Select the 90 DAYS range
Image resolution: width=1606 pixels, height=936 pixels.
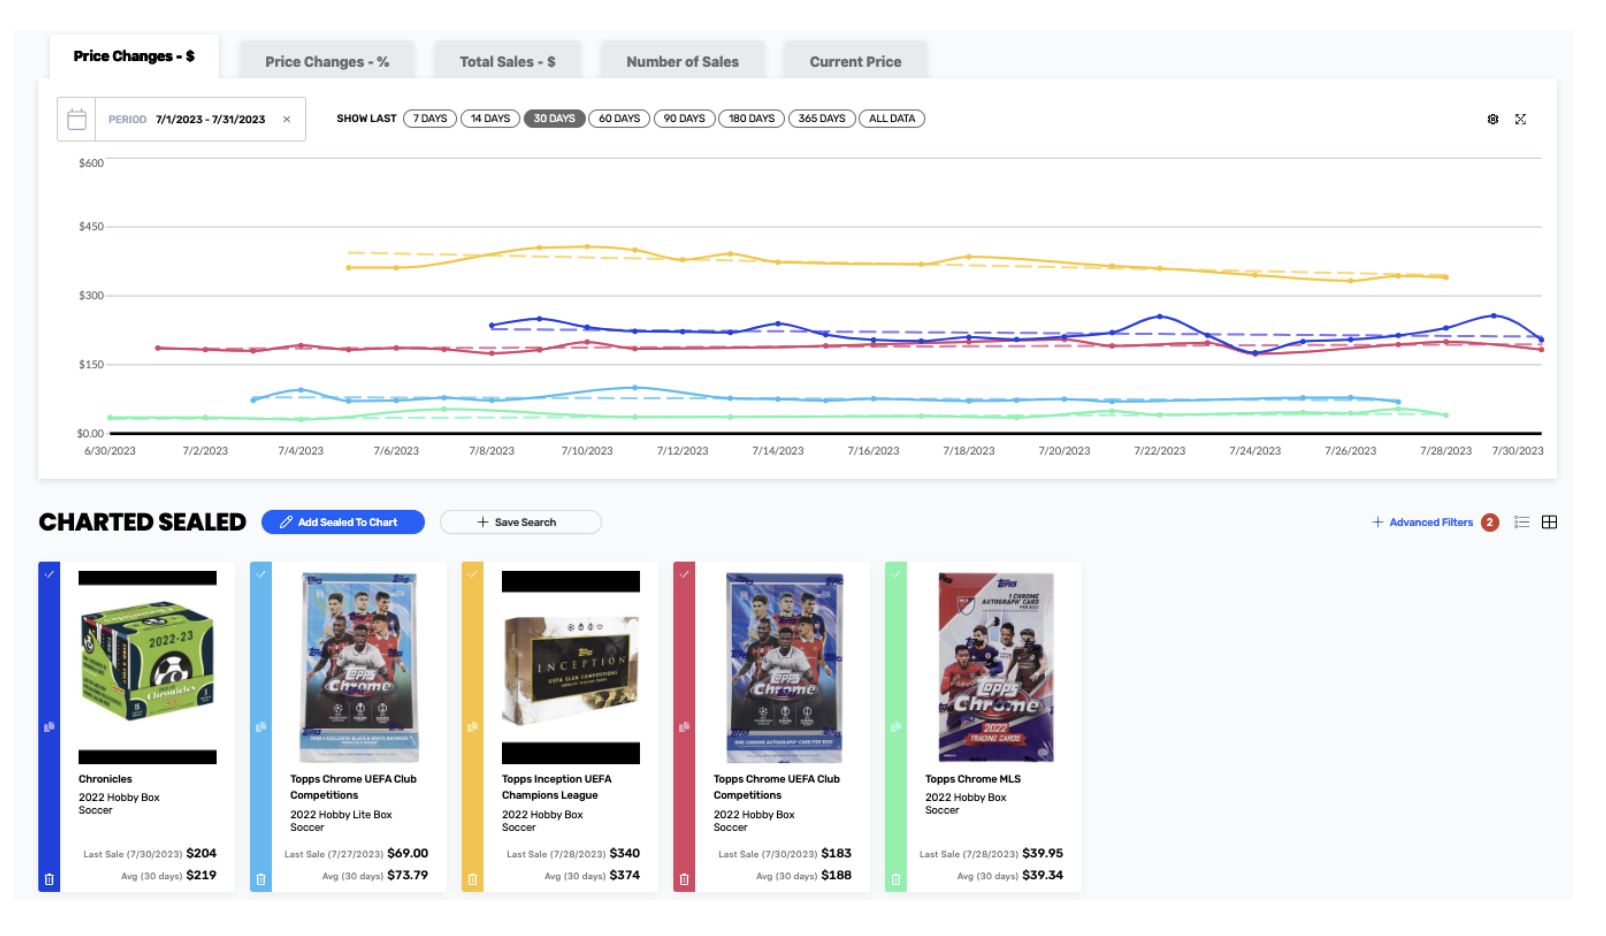684,119
